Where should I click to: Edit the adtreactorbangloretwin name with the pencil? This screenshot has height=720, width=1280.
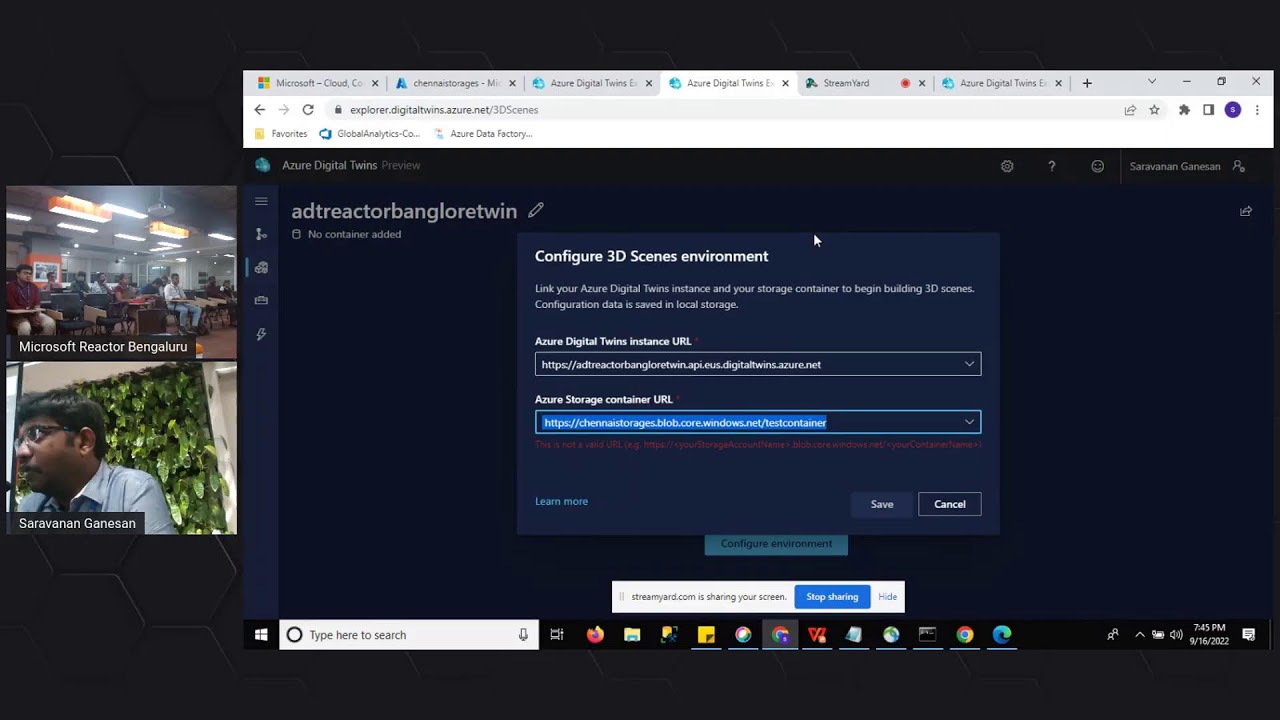(536, 210)
